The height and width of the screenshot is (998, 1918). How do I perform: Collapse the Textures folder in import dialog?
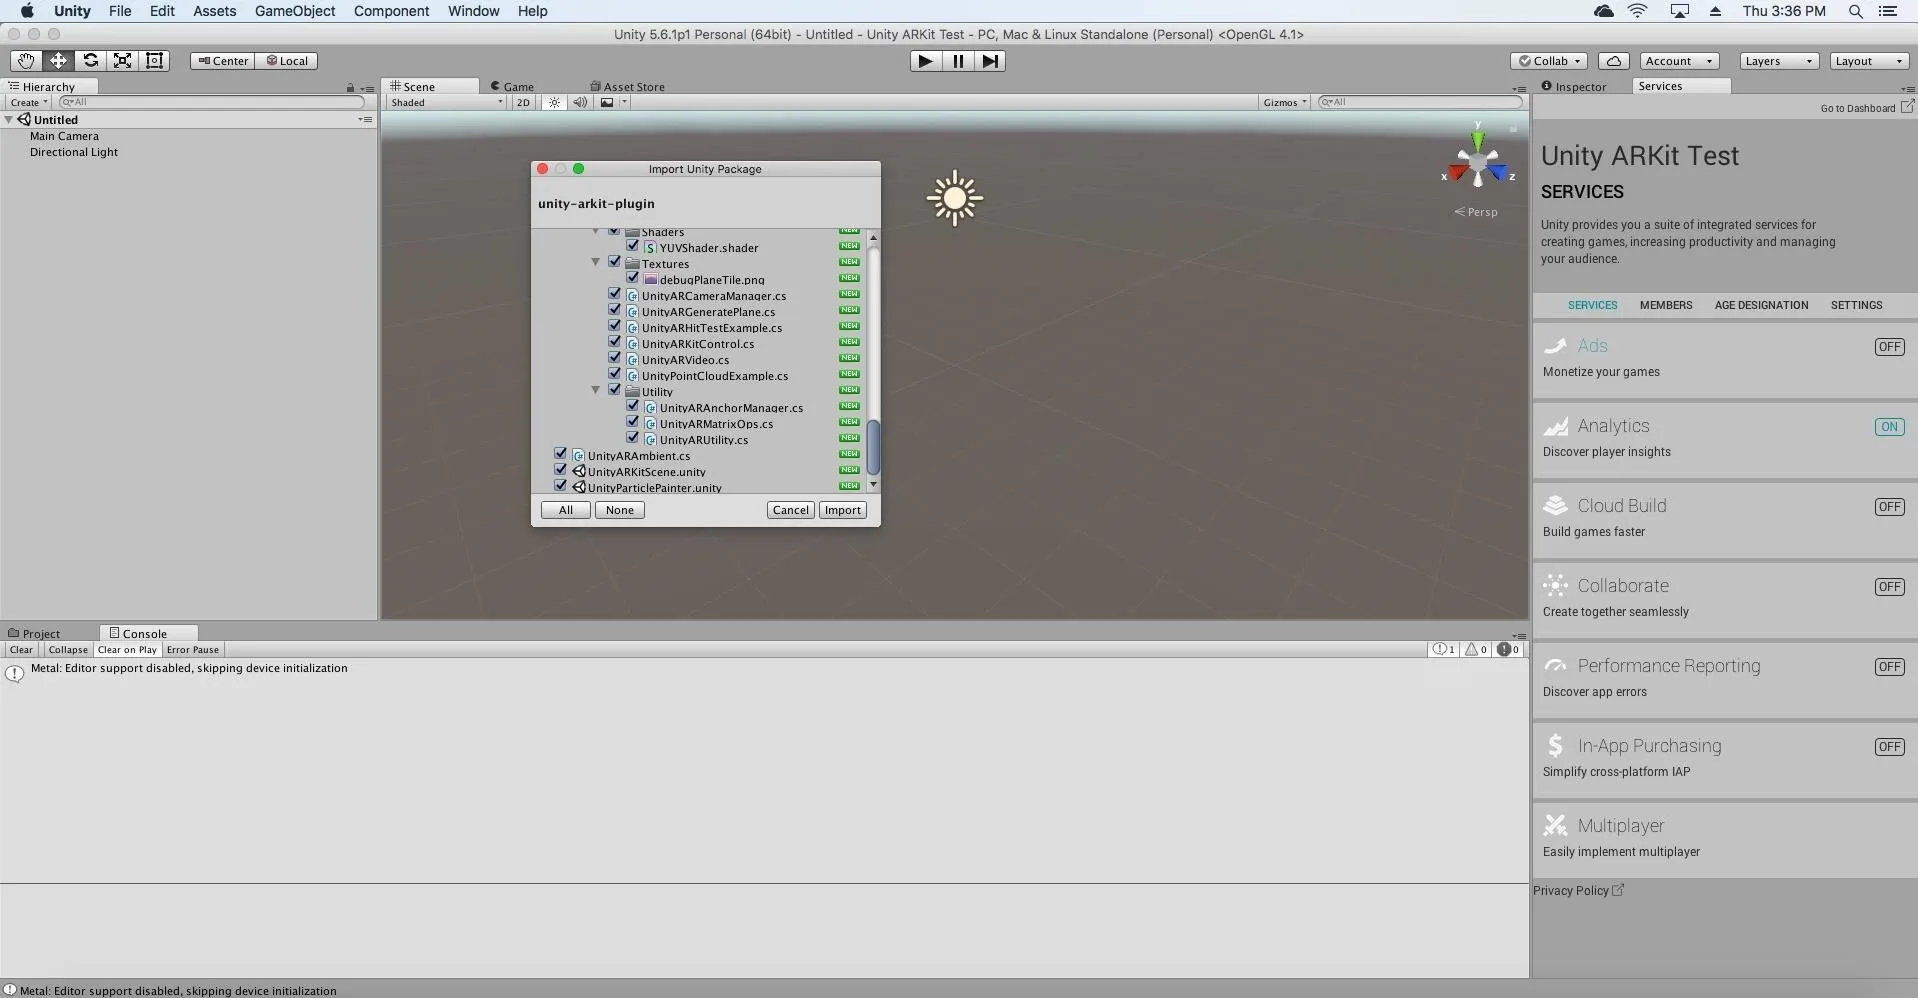coord(596,262)
